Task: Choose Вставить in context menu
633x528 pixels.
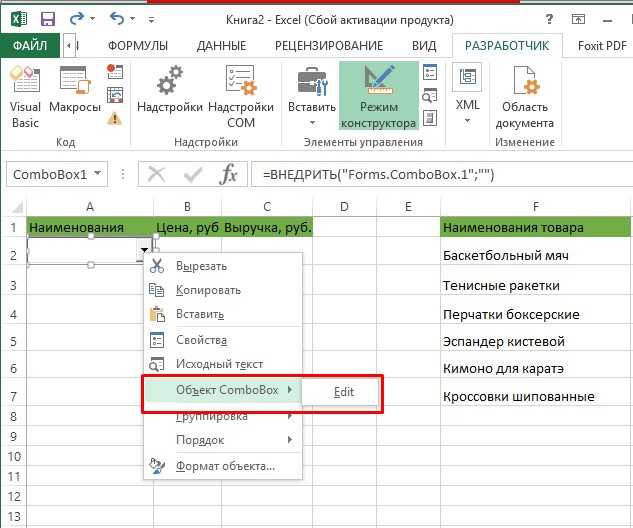Action: point(223,314)
